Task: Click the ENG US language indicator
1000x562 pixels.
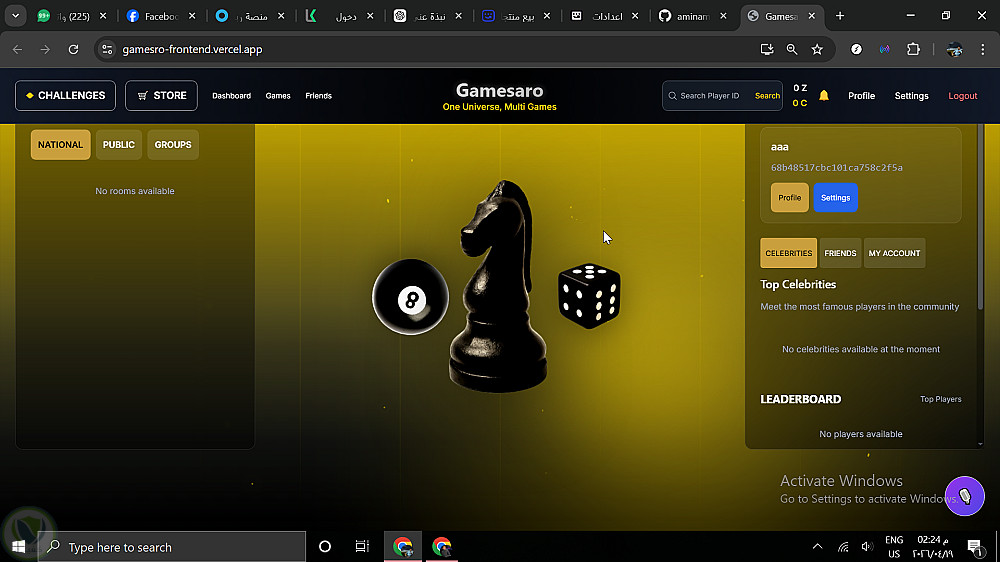Action: pyautogui.click(x=894, y=547)
